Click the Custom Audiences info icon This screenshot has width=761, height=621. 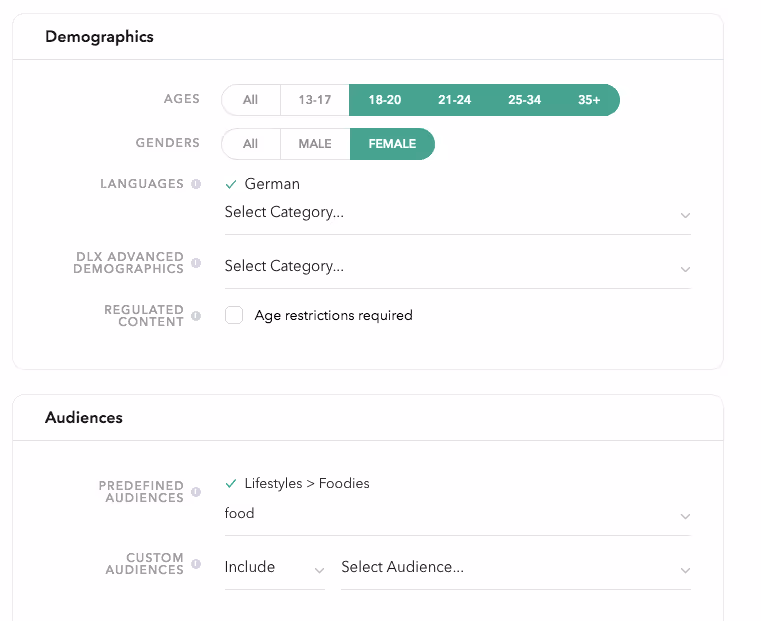[x=196, y=564]
